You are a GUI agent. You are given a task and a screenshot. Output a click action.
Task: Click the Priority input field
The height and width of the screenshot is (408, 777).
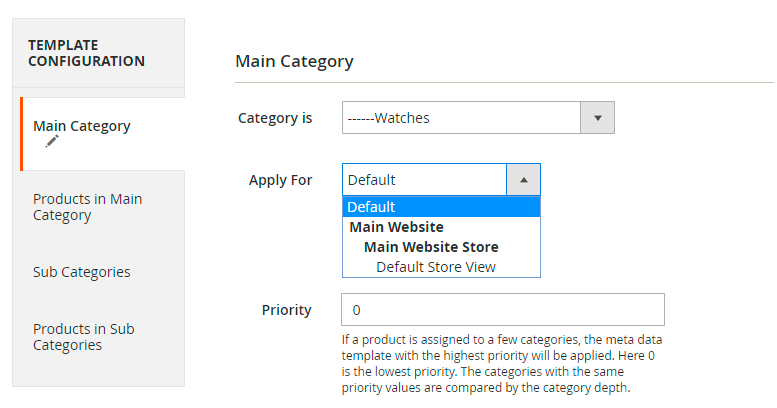(x=502, y=309)
